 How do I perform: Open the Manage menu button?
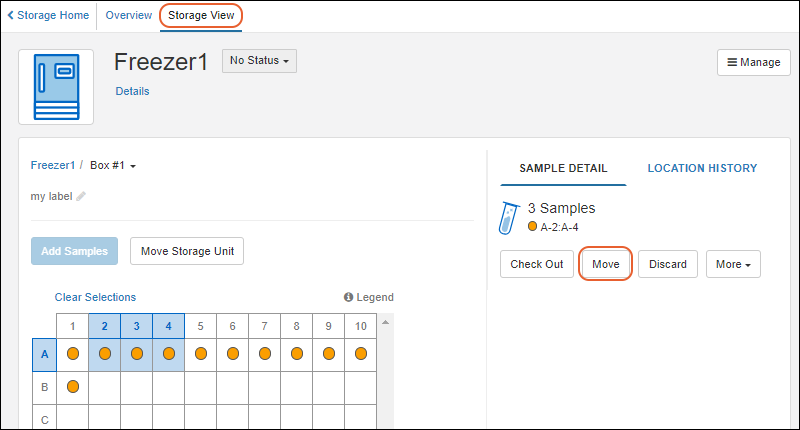753,62
